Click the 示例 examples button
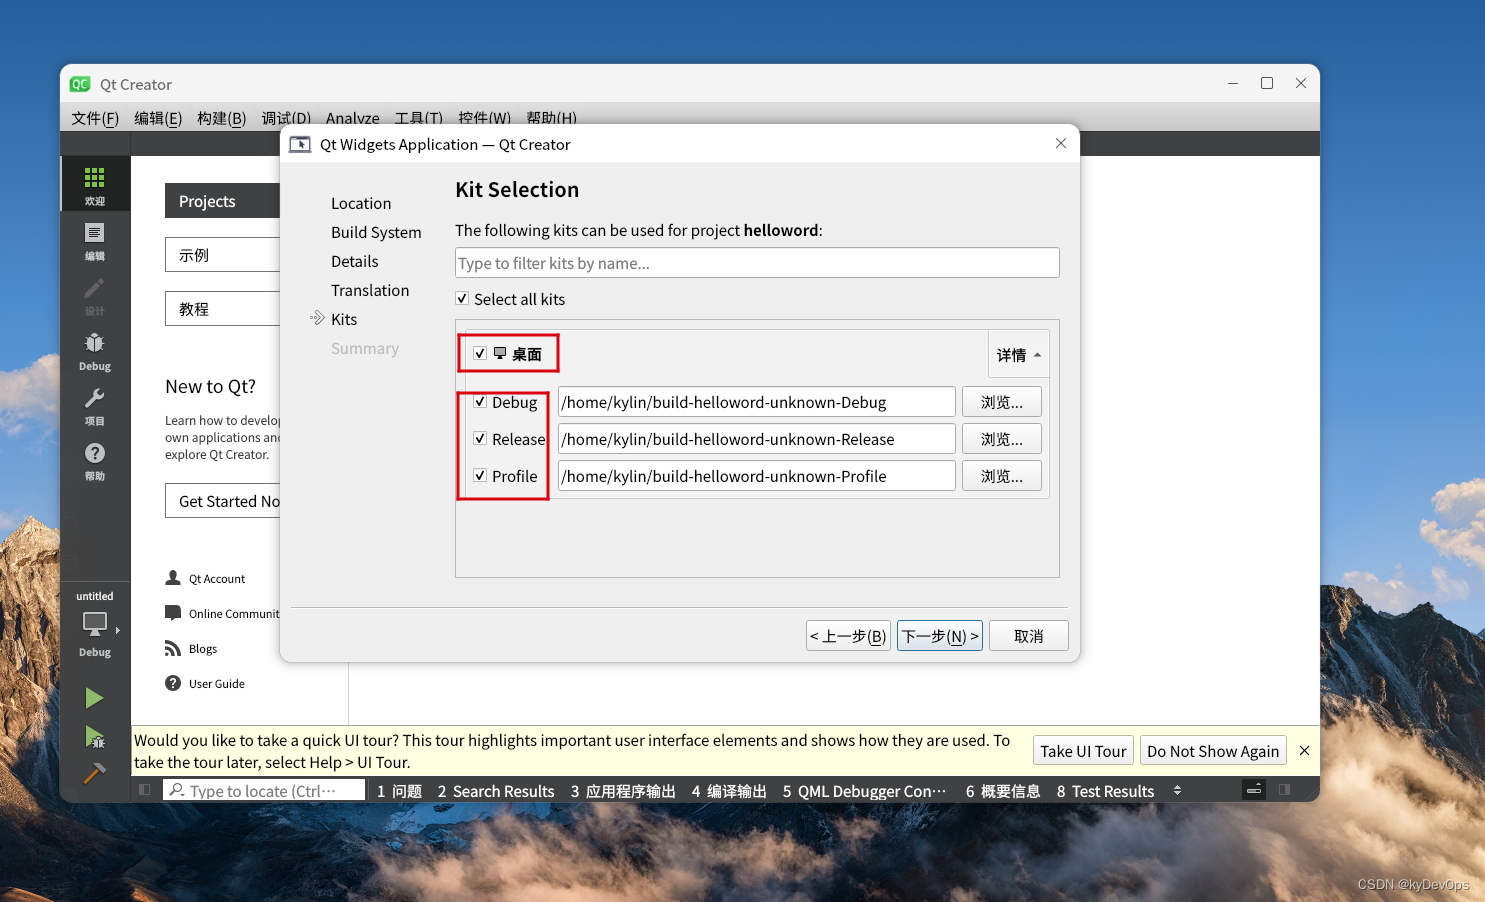The height and width of the screenshot is (902, 1485). pos(222,254)
